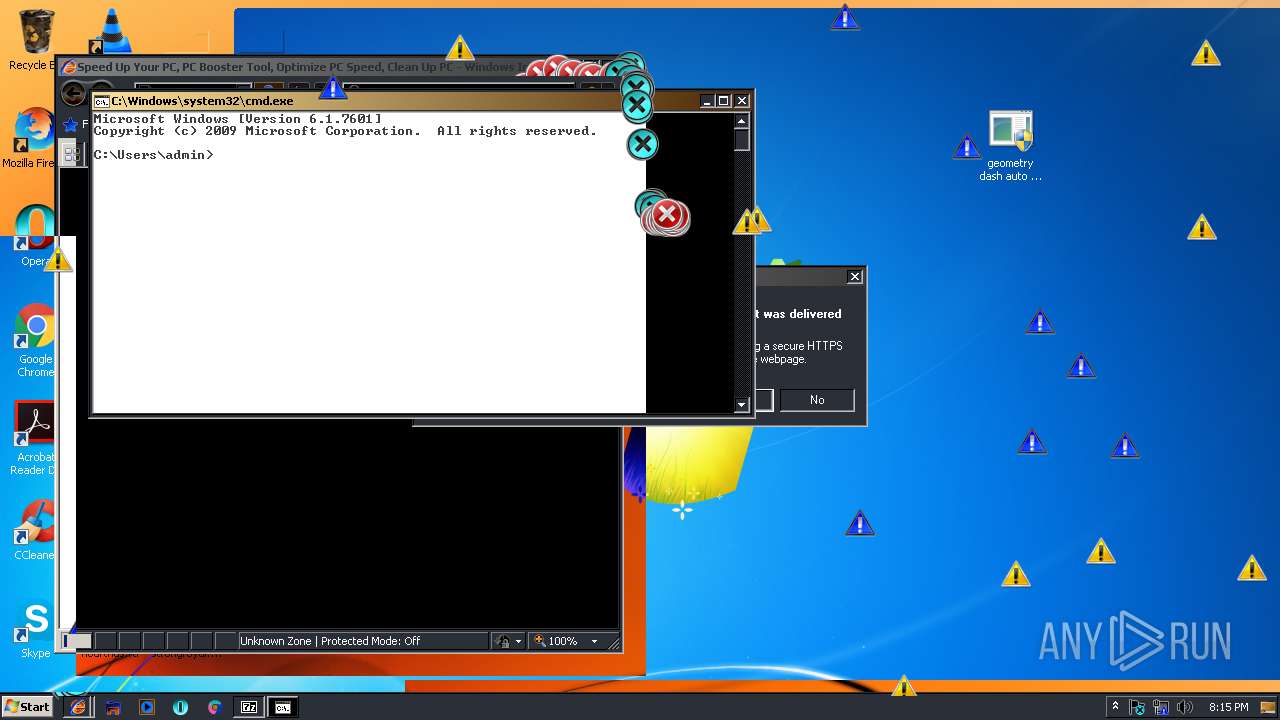Click the Internet Explorer title bar icon
This screenshot has width=1280, height=720.
(x=69, y=67)
